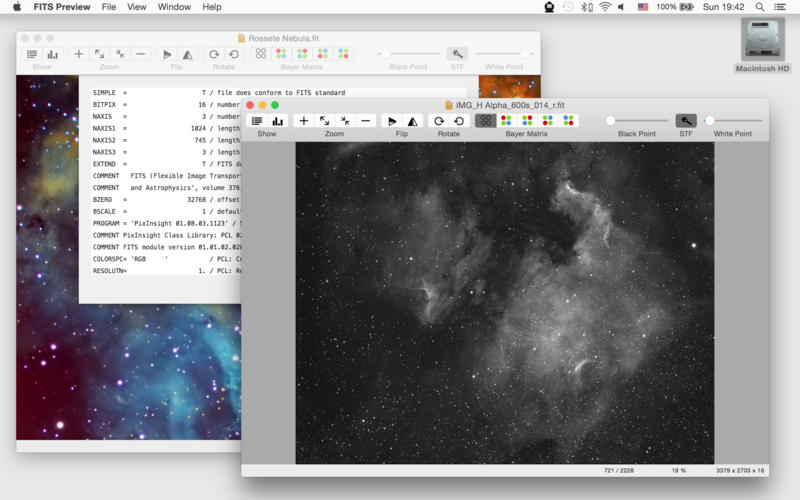Rotate Rossete Nebula image clockwise
The height and width of the screenshot is (500, 800).
(x=214, y=54)
